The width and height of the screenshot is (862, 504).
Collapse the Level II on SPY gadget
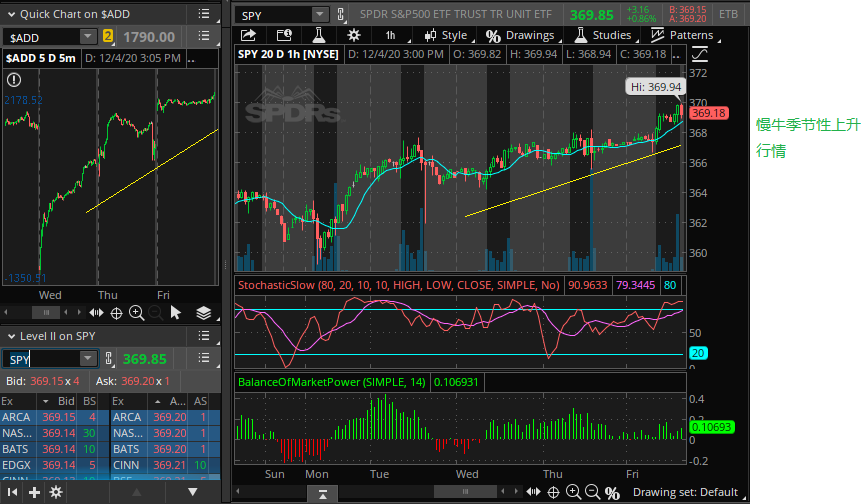(11, 336)
